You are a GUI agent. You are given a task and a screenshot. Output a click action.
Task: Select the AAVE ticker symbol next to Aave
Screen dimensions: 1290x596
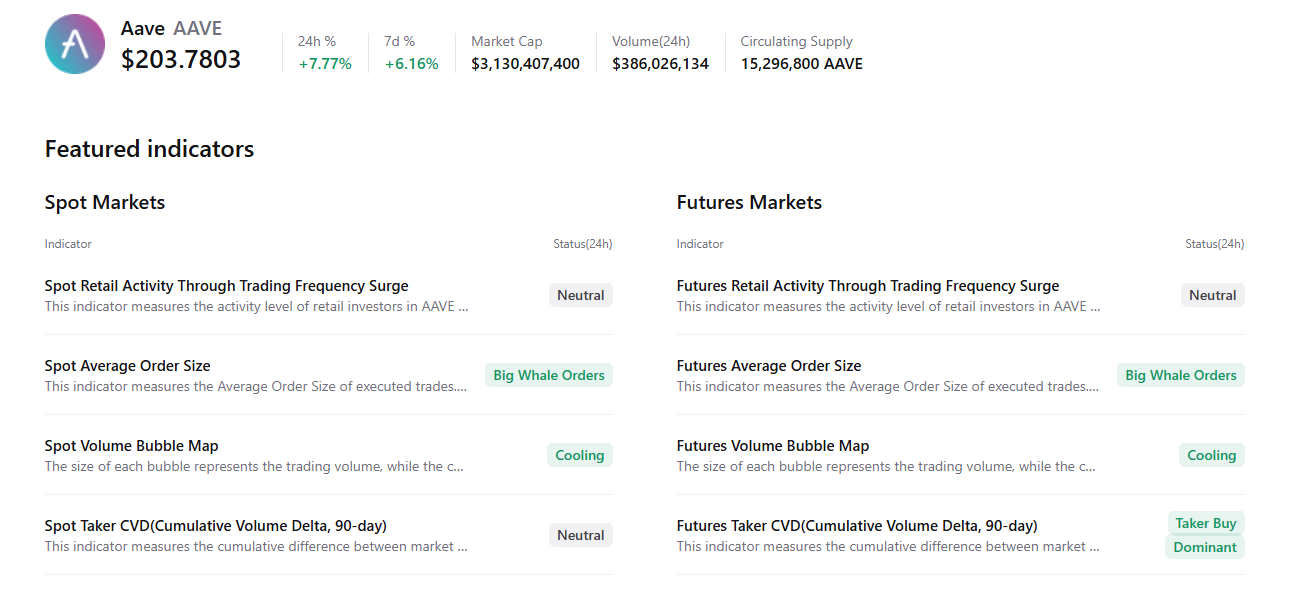pos(196,28)
